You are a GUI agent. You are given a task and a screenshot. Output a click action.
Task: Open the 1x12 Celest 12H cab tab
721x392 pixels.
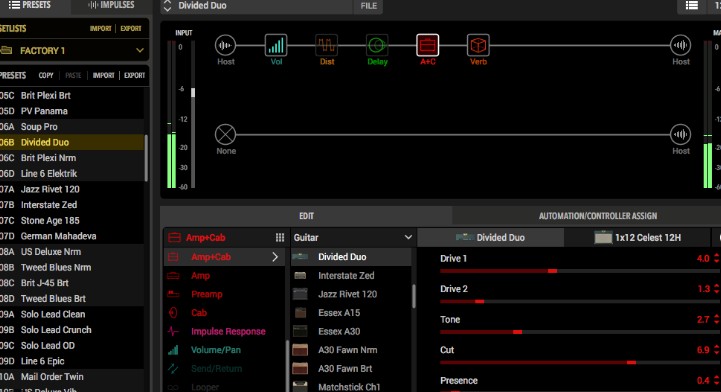pyautogui.click(x=638, y=238)
